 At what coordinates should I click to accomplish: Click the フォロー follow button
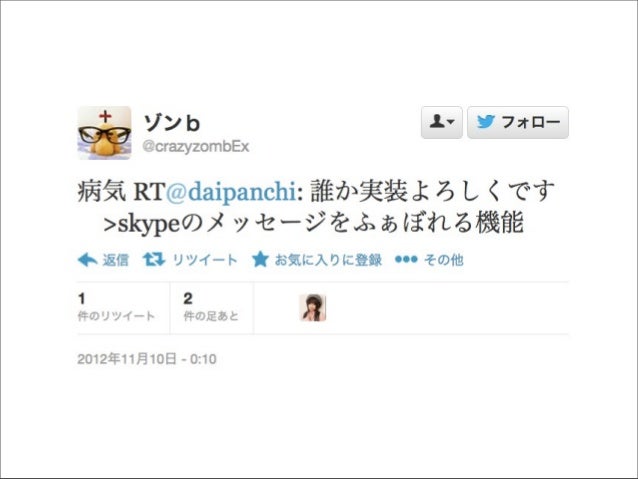(518, 122)
